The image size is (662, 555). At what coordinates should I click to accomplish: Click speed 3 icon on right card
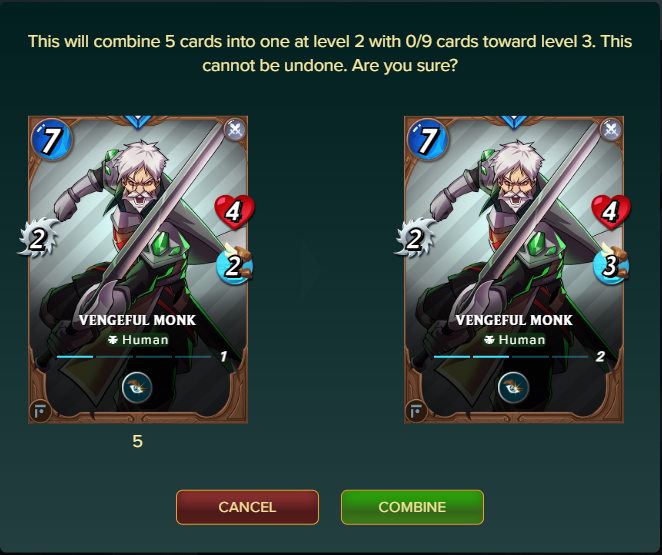pos(610,265)
